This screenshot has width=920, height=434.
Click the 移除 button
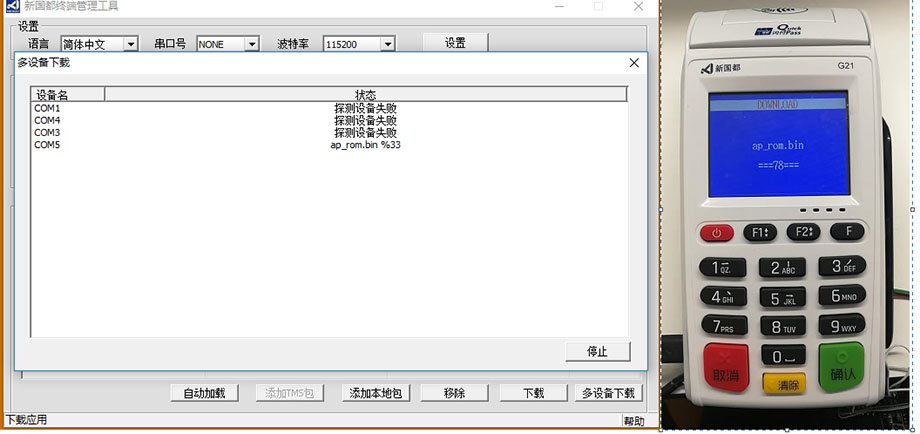(455, 393)
